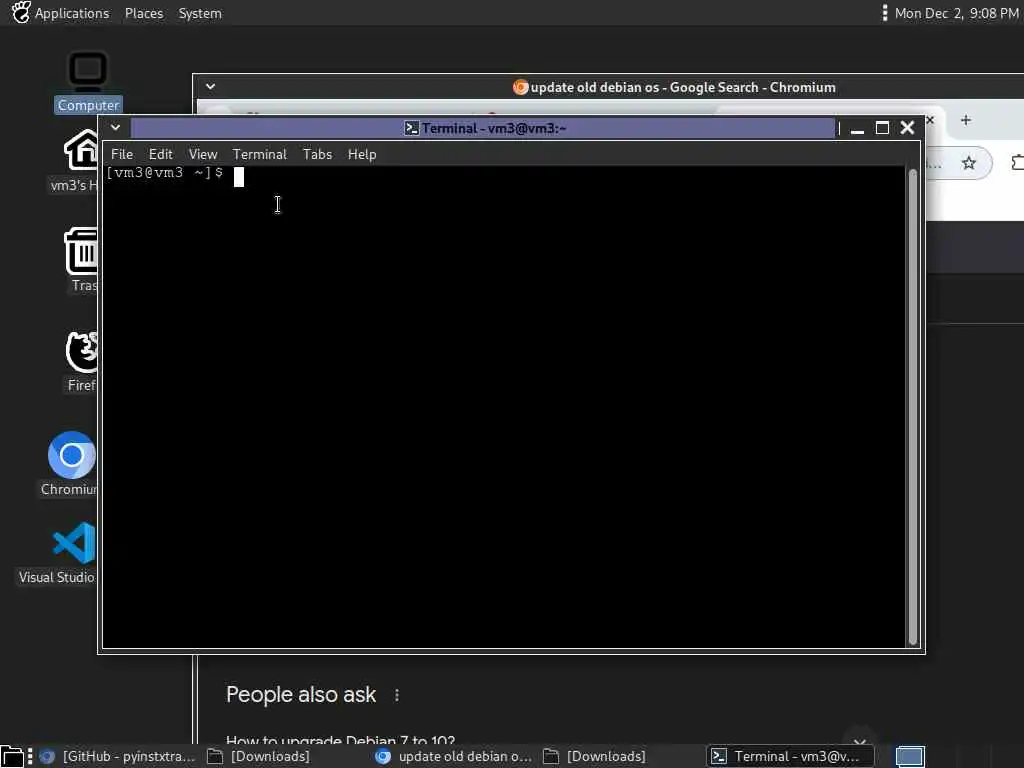
Task: Maximize the Terminal window
Action: point(882,128)
